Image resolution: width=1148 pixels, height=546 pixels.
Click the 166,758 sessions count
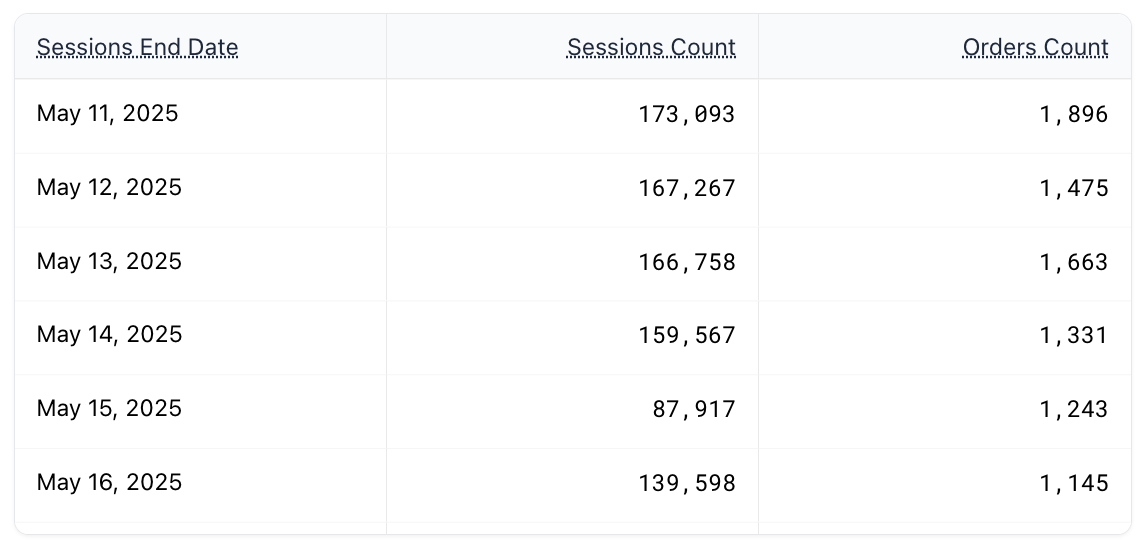(x=687, y=263)
